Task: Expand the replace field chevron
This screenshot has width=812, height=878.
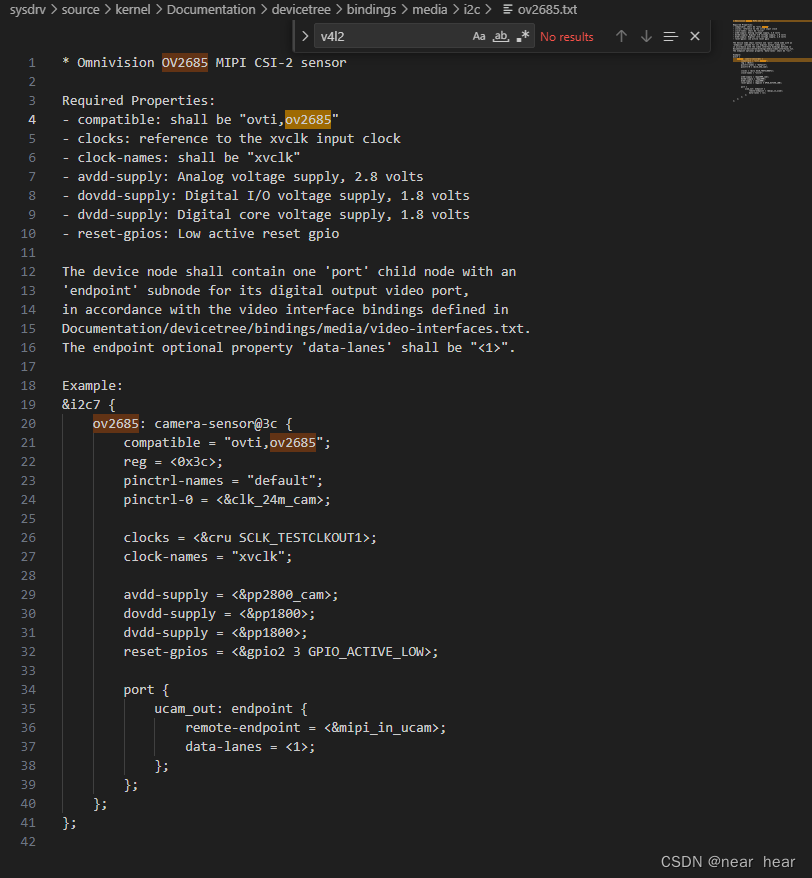Action: tap(305, 36)
